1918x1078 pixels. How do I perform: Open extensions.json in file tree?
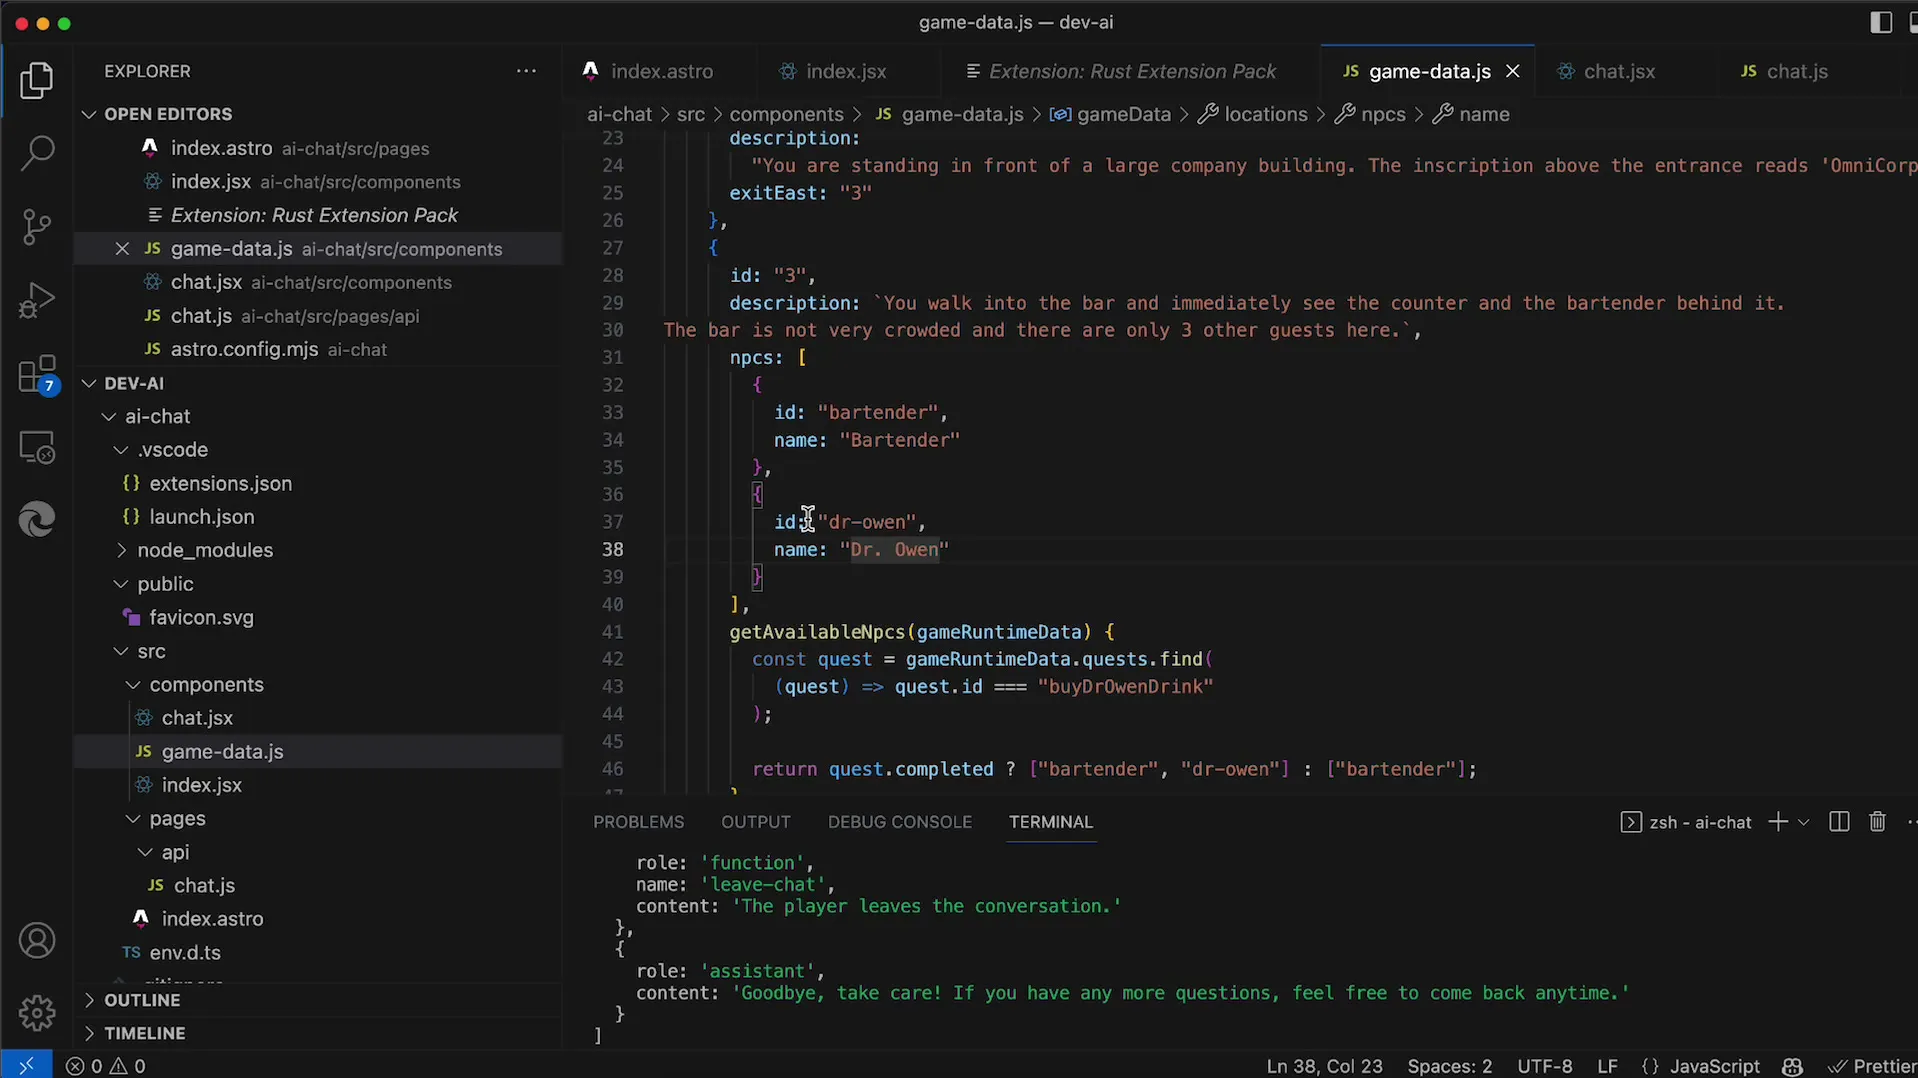coord(316,484)
